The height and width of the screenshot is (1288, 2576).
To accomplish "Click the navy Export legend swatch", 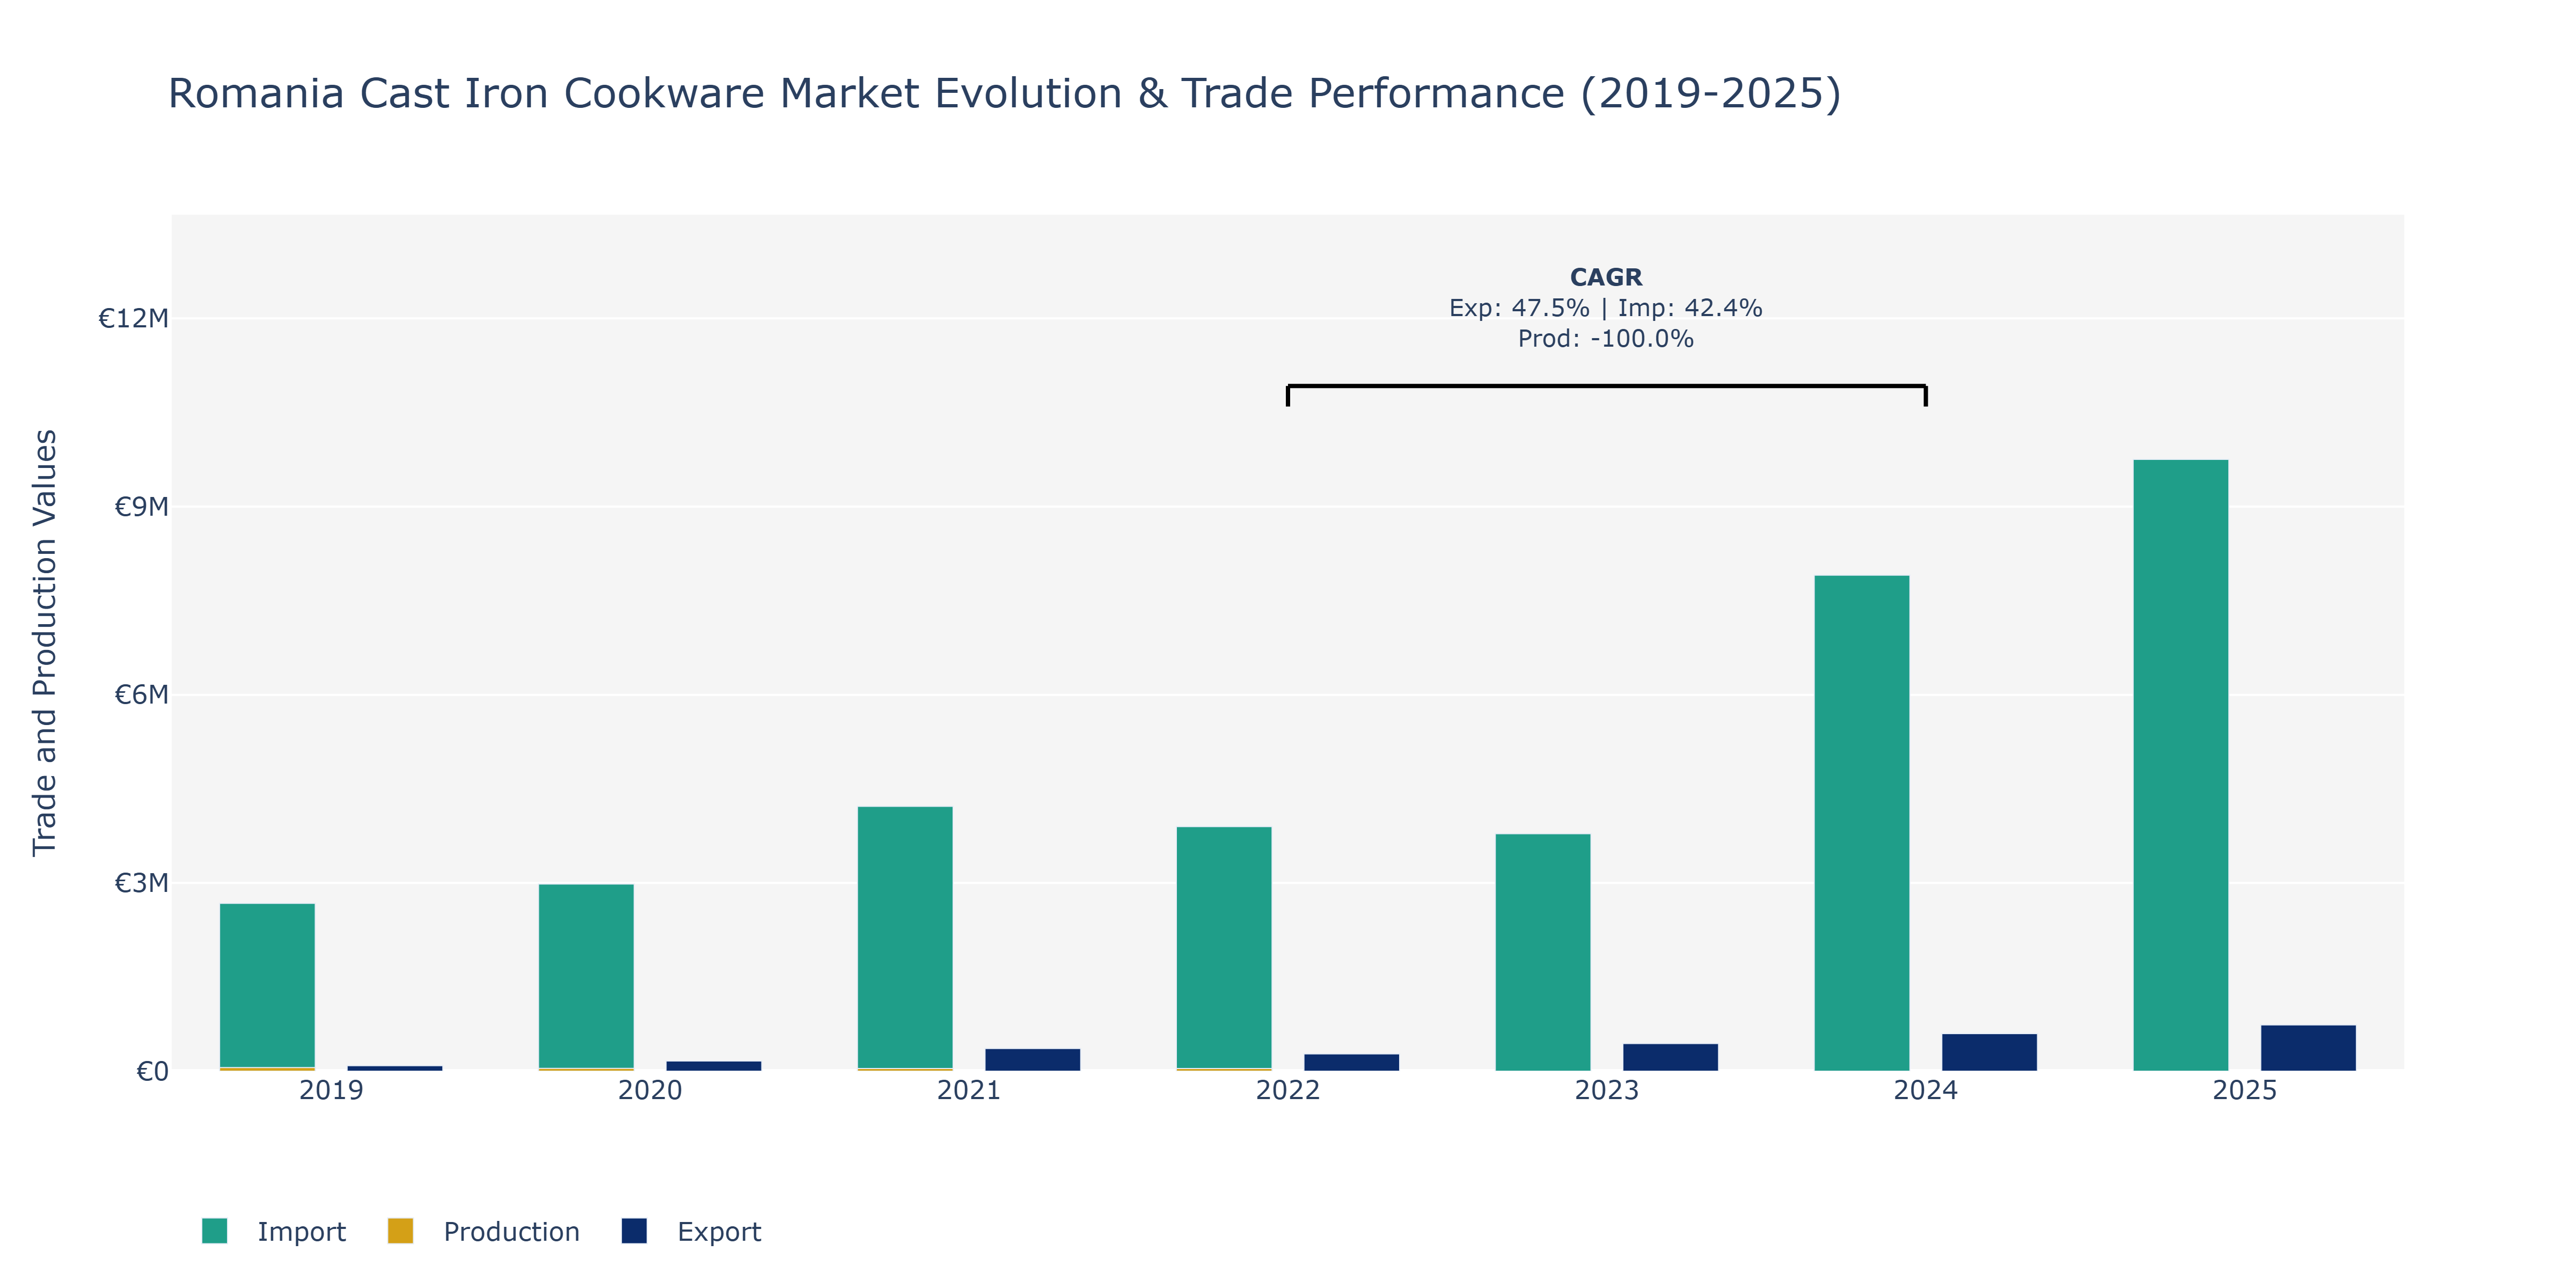I will pos(634,1231).
